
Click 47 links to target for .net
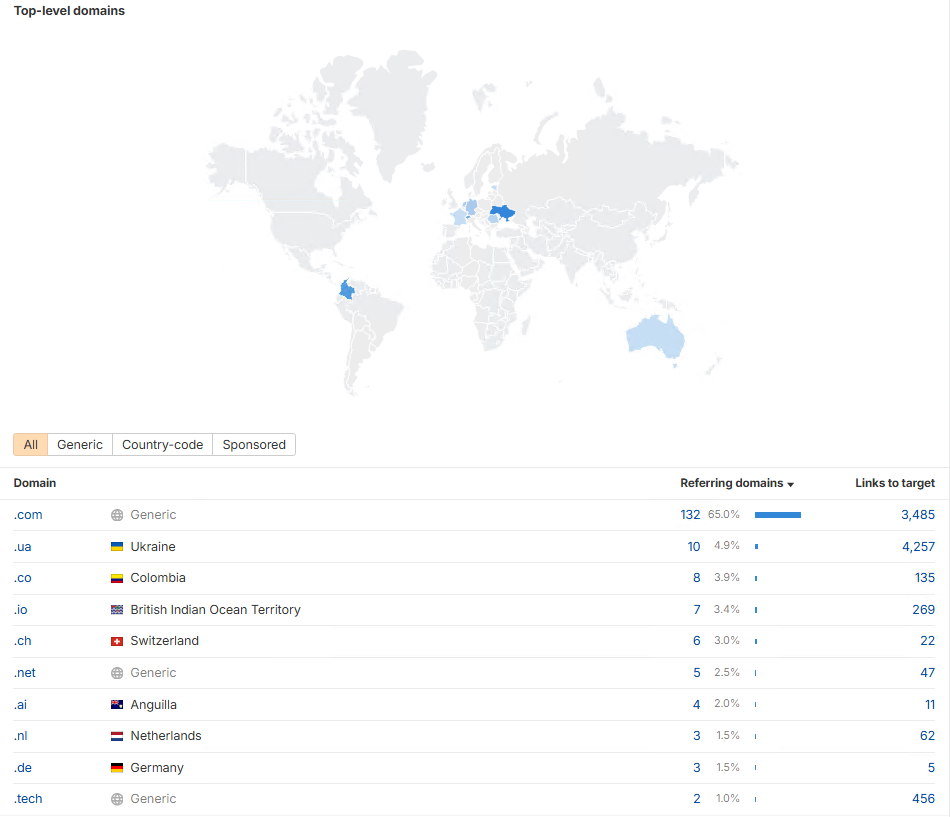(x=928, y=673)
